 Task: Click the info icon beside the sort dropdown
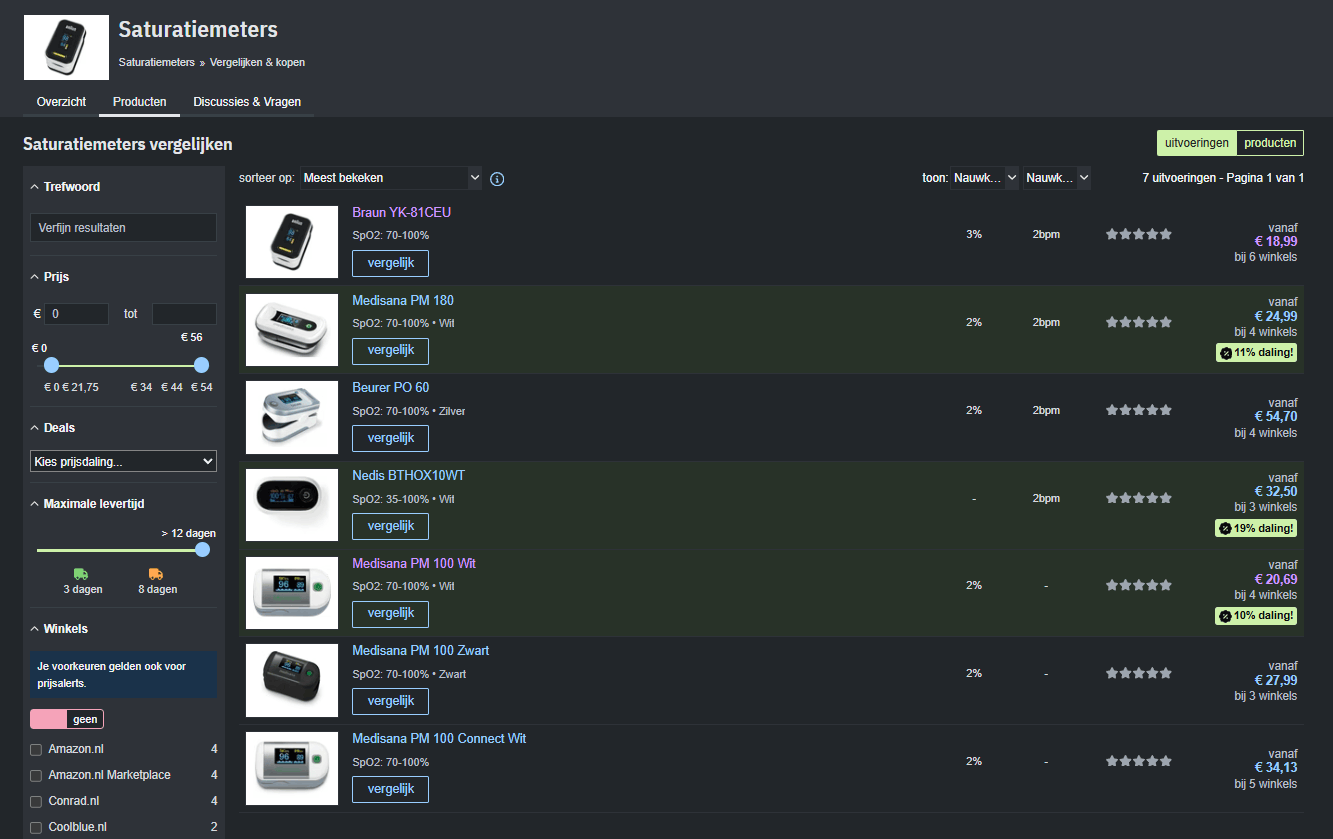497,179
